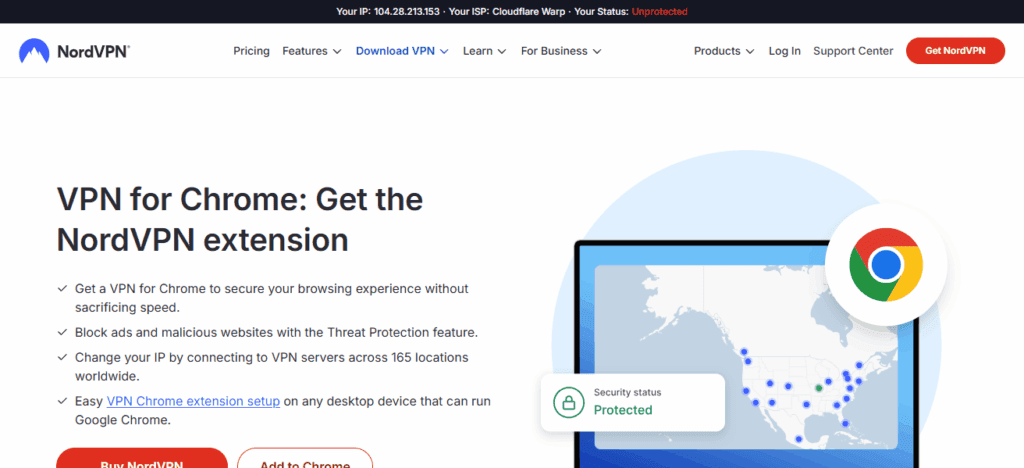Screen dimensions: 1024x468
Task: Open the For Business dropdown
Action: pyautogui.click(x=560, y=51)
